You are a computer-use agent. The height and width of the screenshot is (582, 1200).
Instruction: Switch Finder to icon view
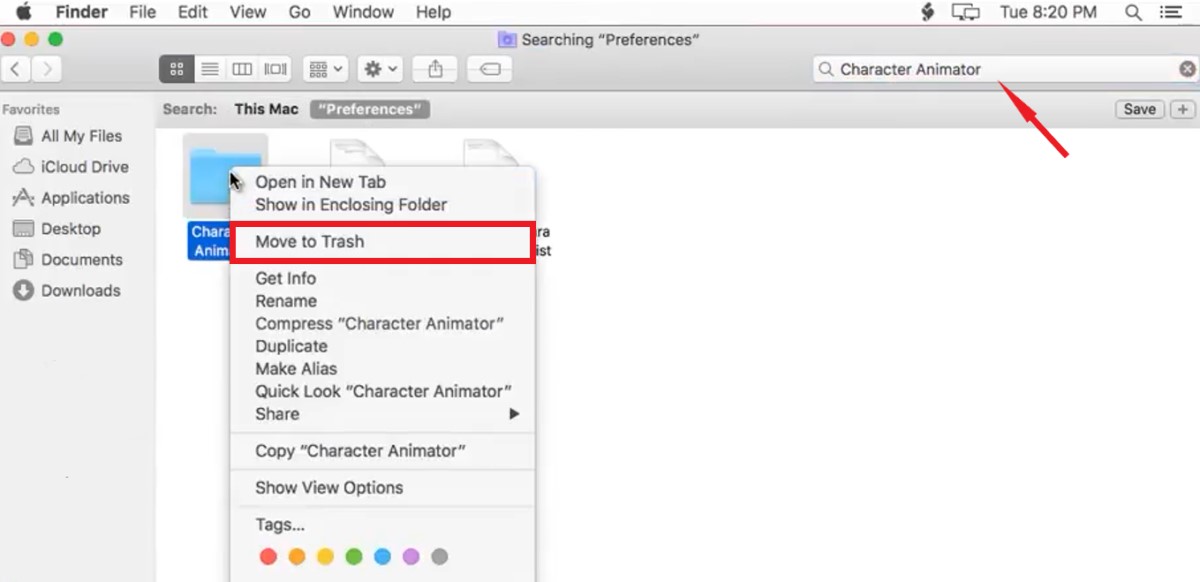[176, 69]
